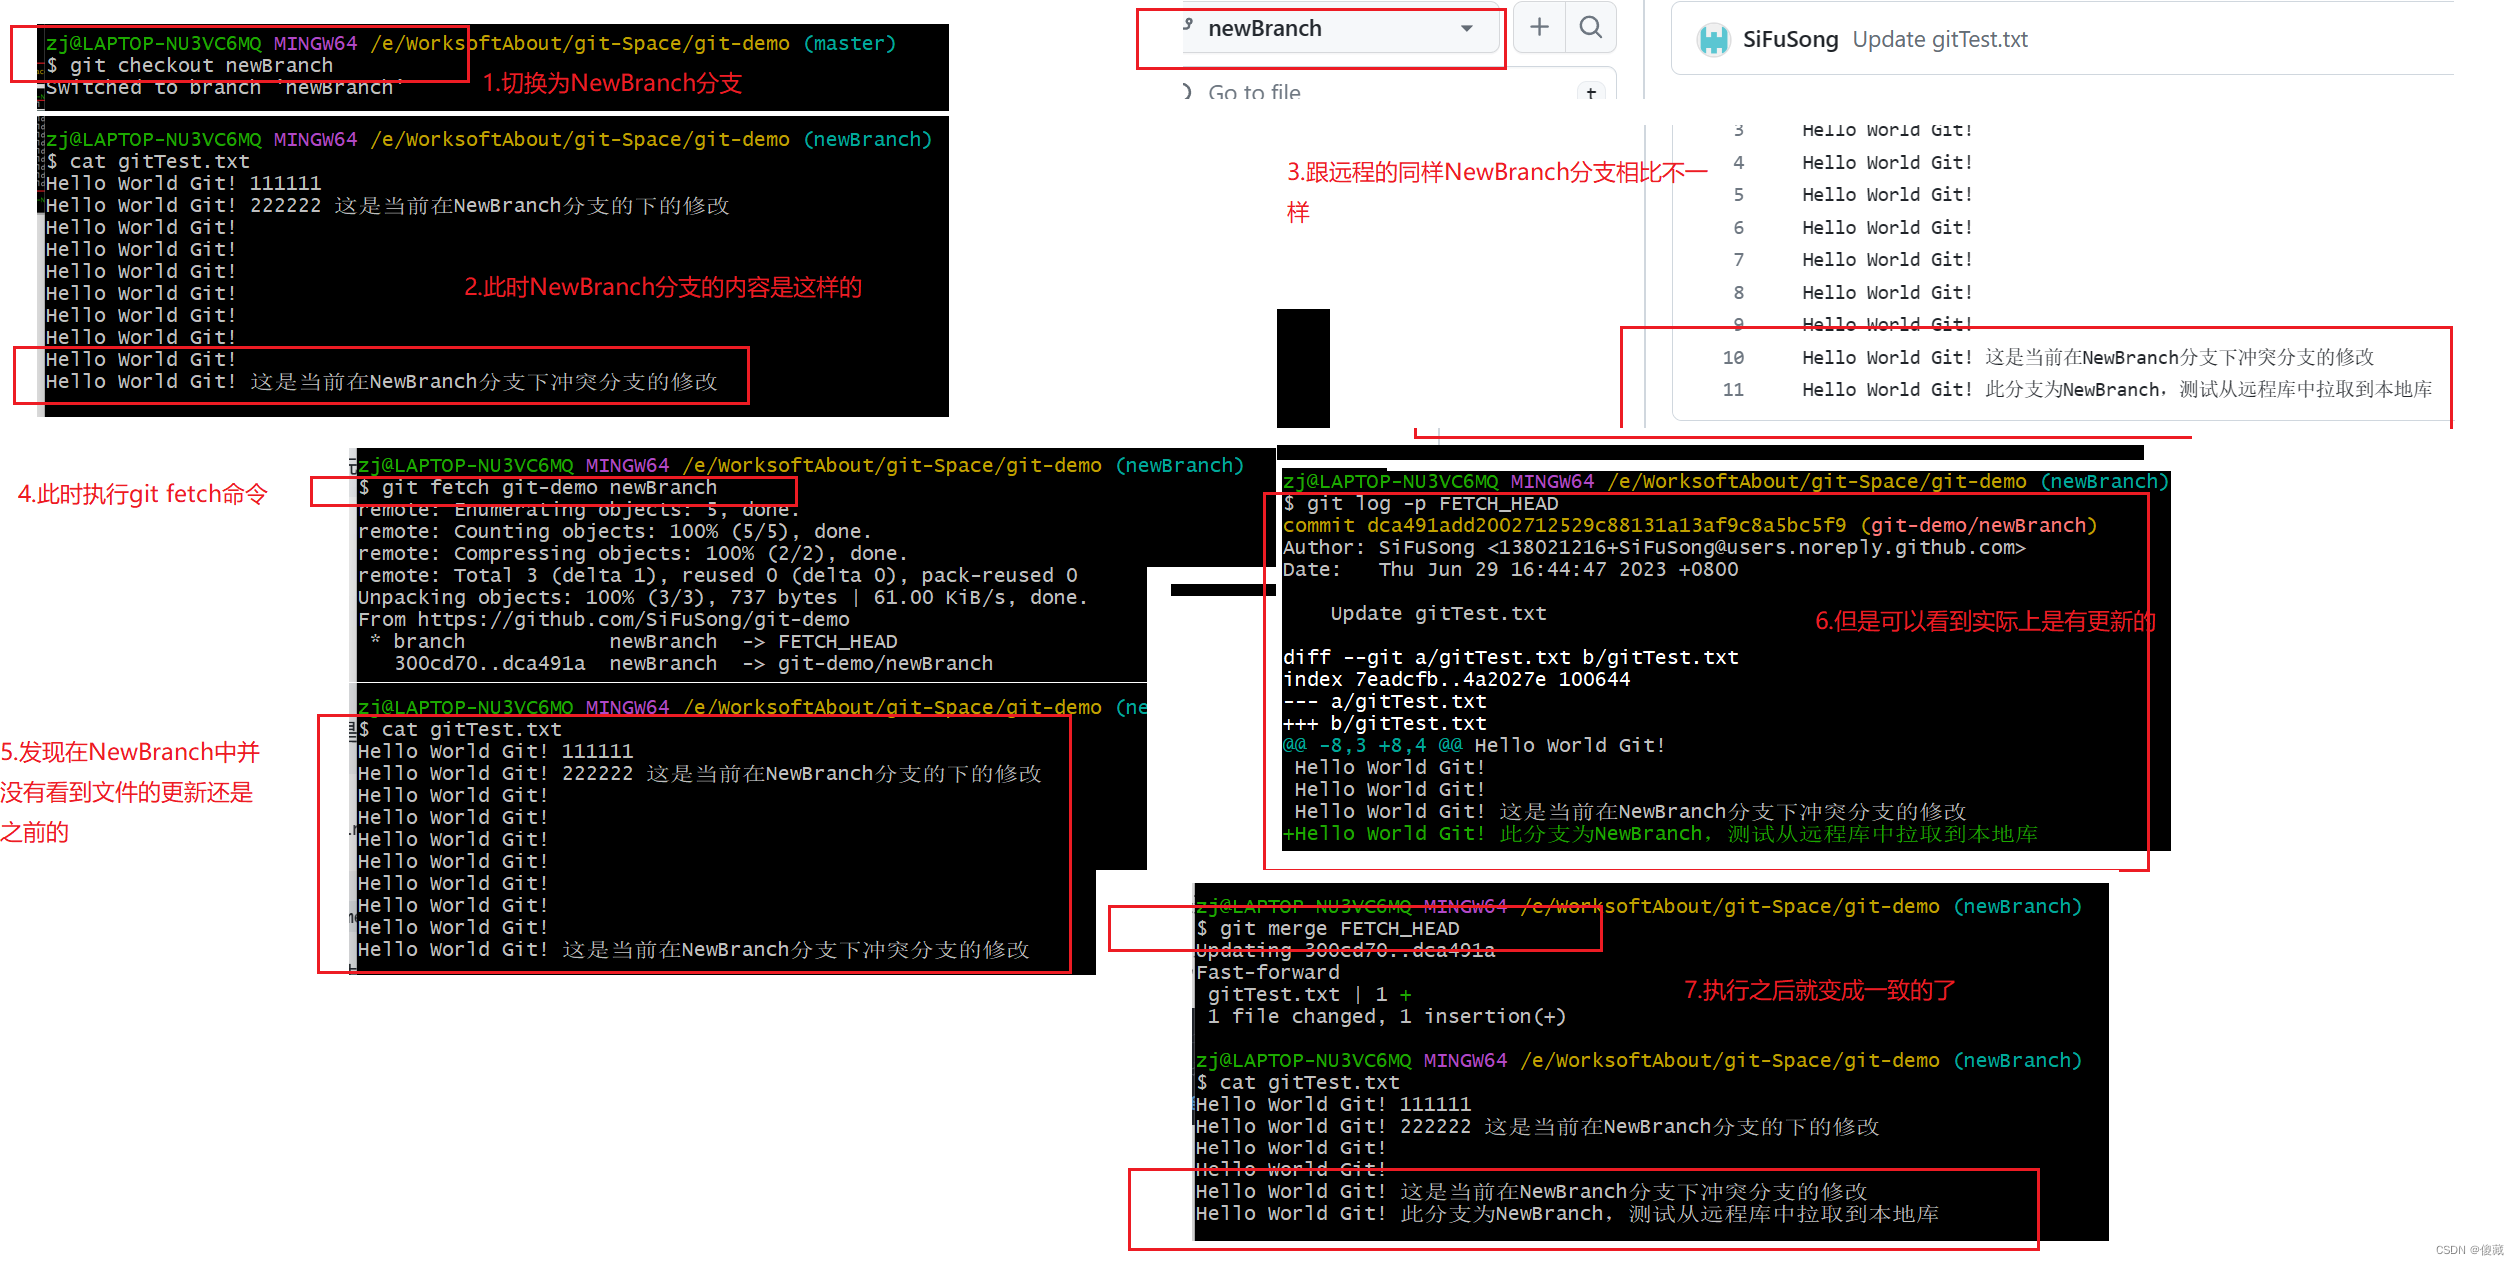Select line number 8 in GitHub viewer
The height and width of the screenshot is (1265, 2519).
(1739, 293)
